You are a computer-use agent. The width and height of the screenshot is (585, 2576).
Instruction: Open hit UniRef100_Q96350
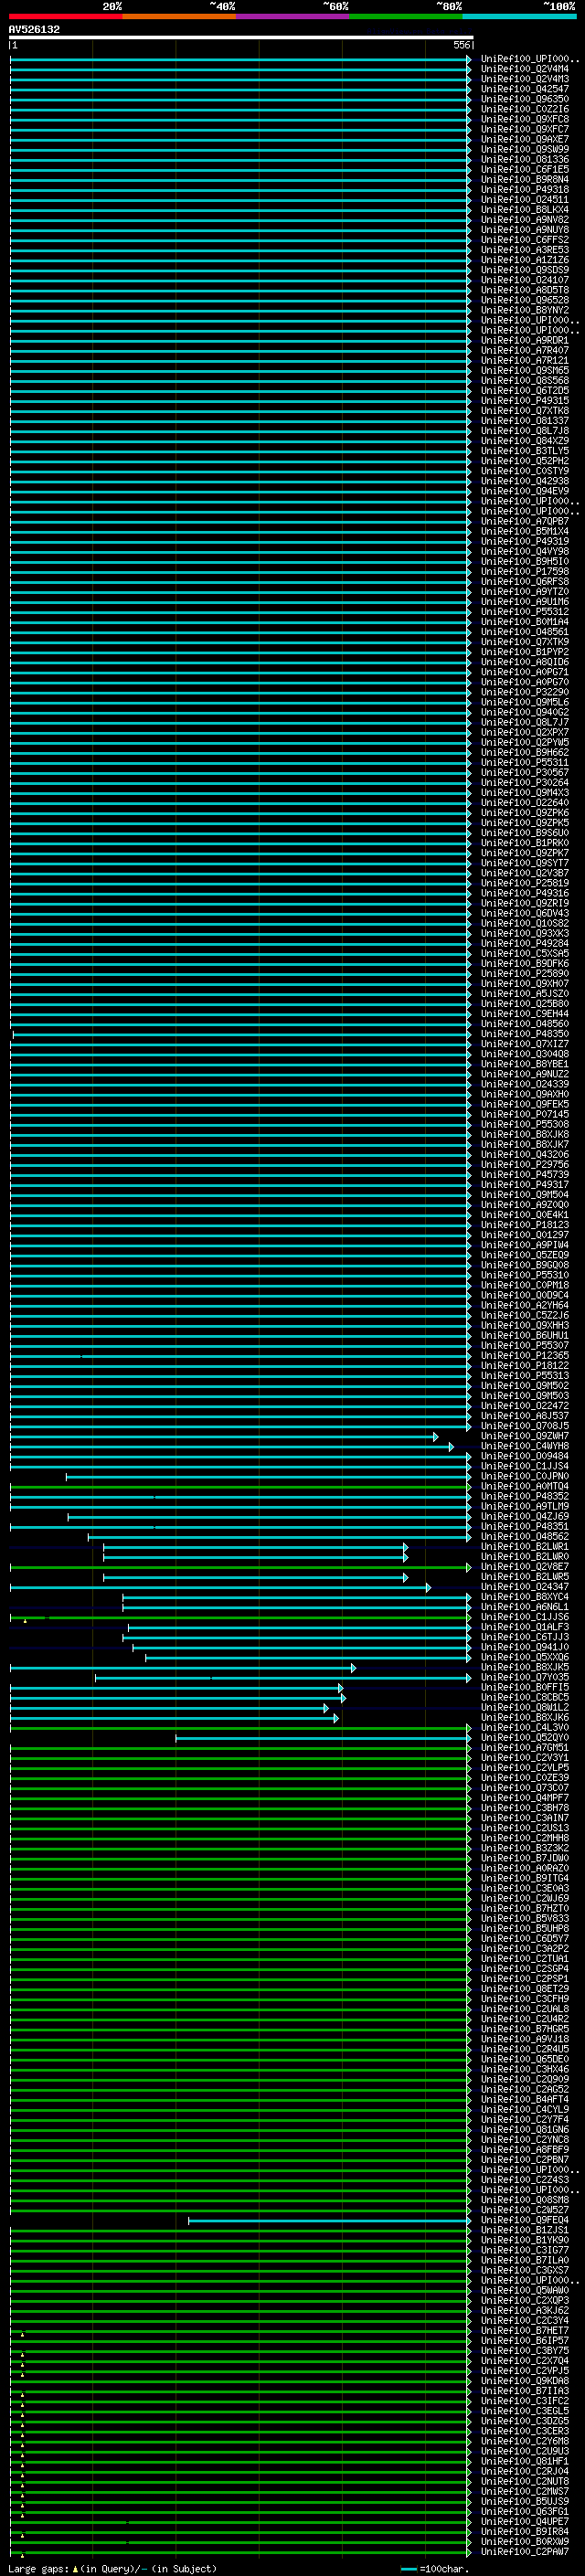tap(525, 99)
